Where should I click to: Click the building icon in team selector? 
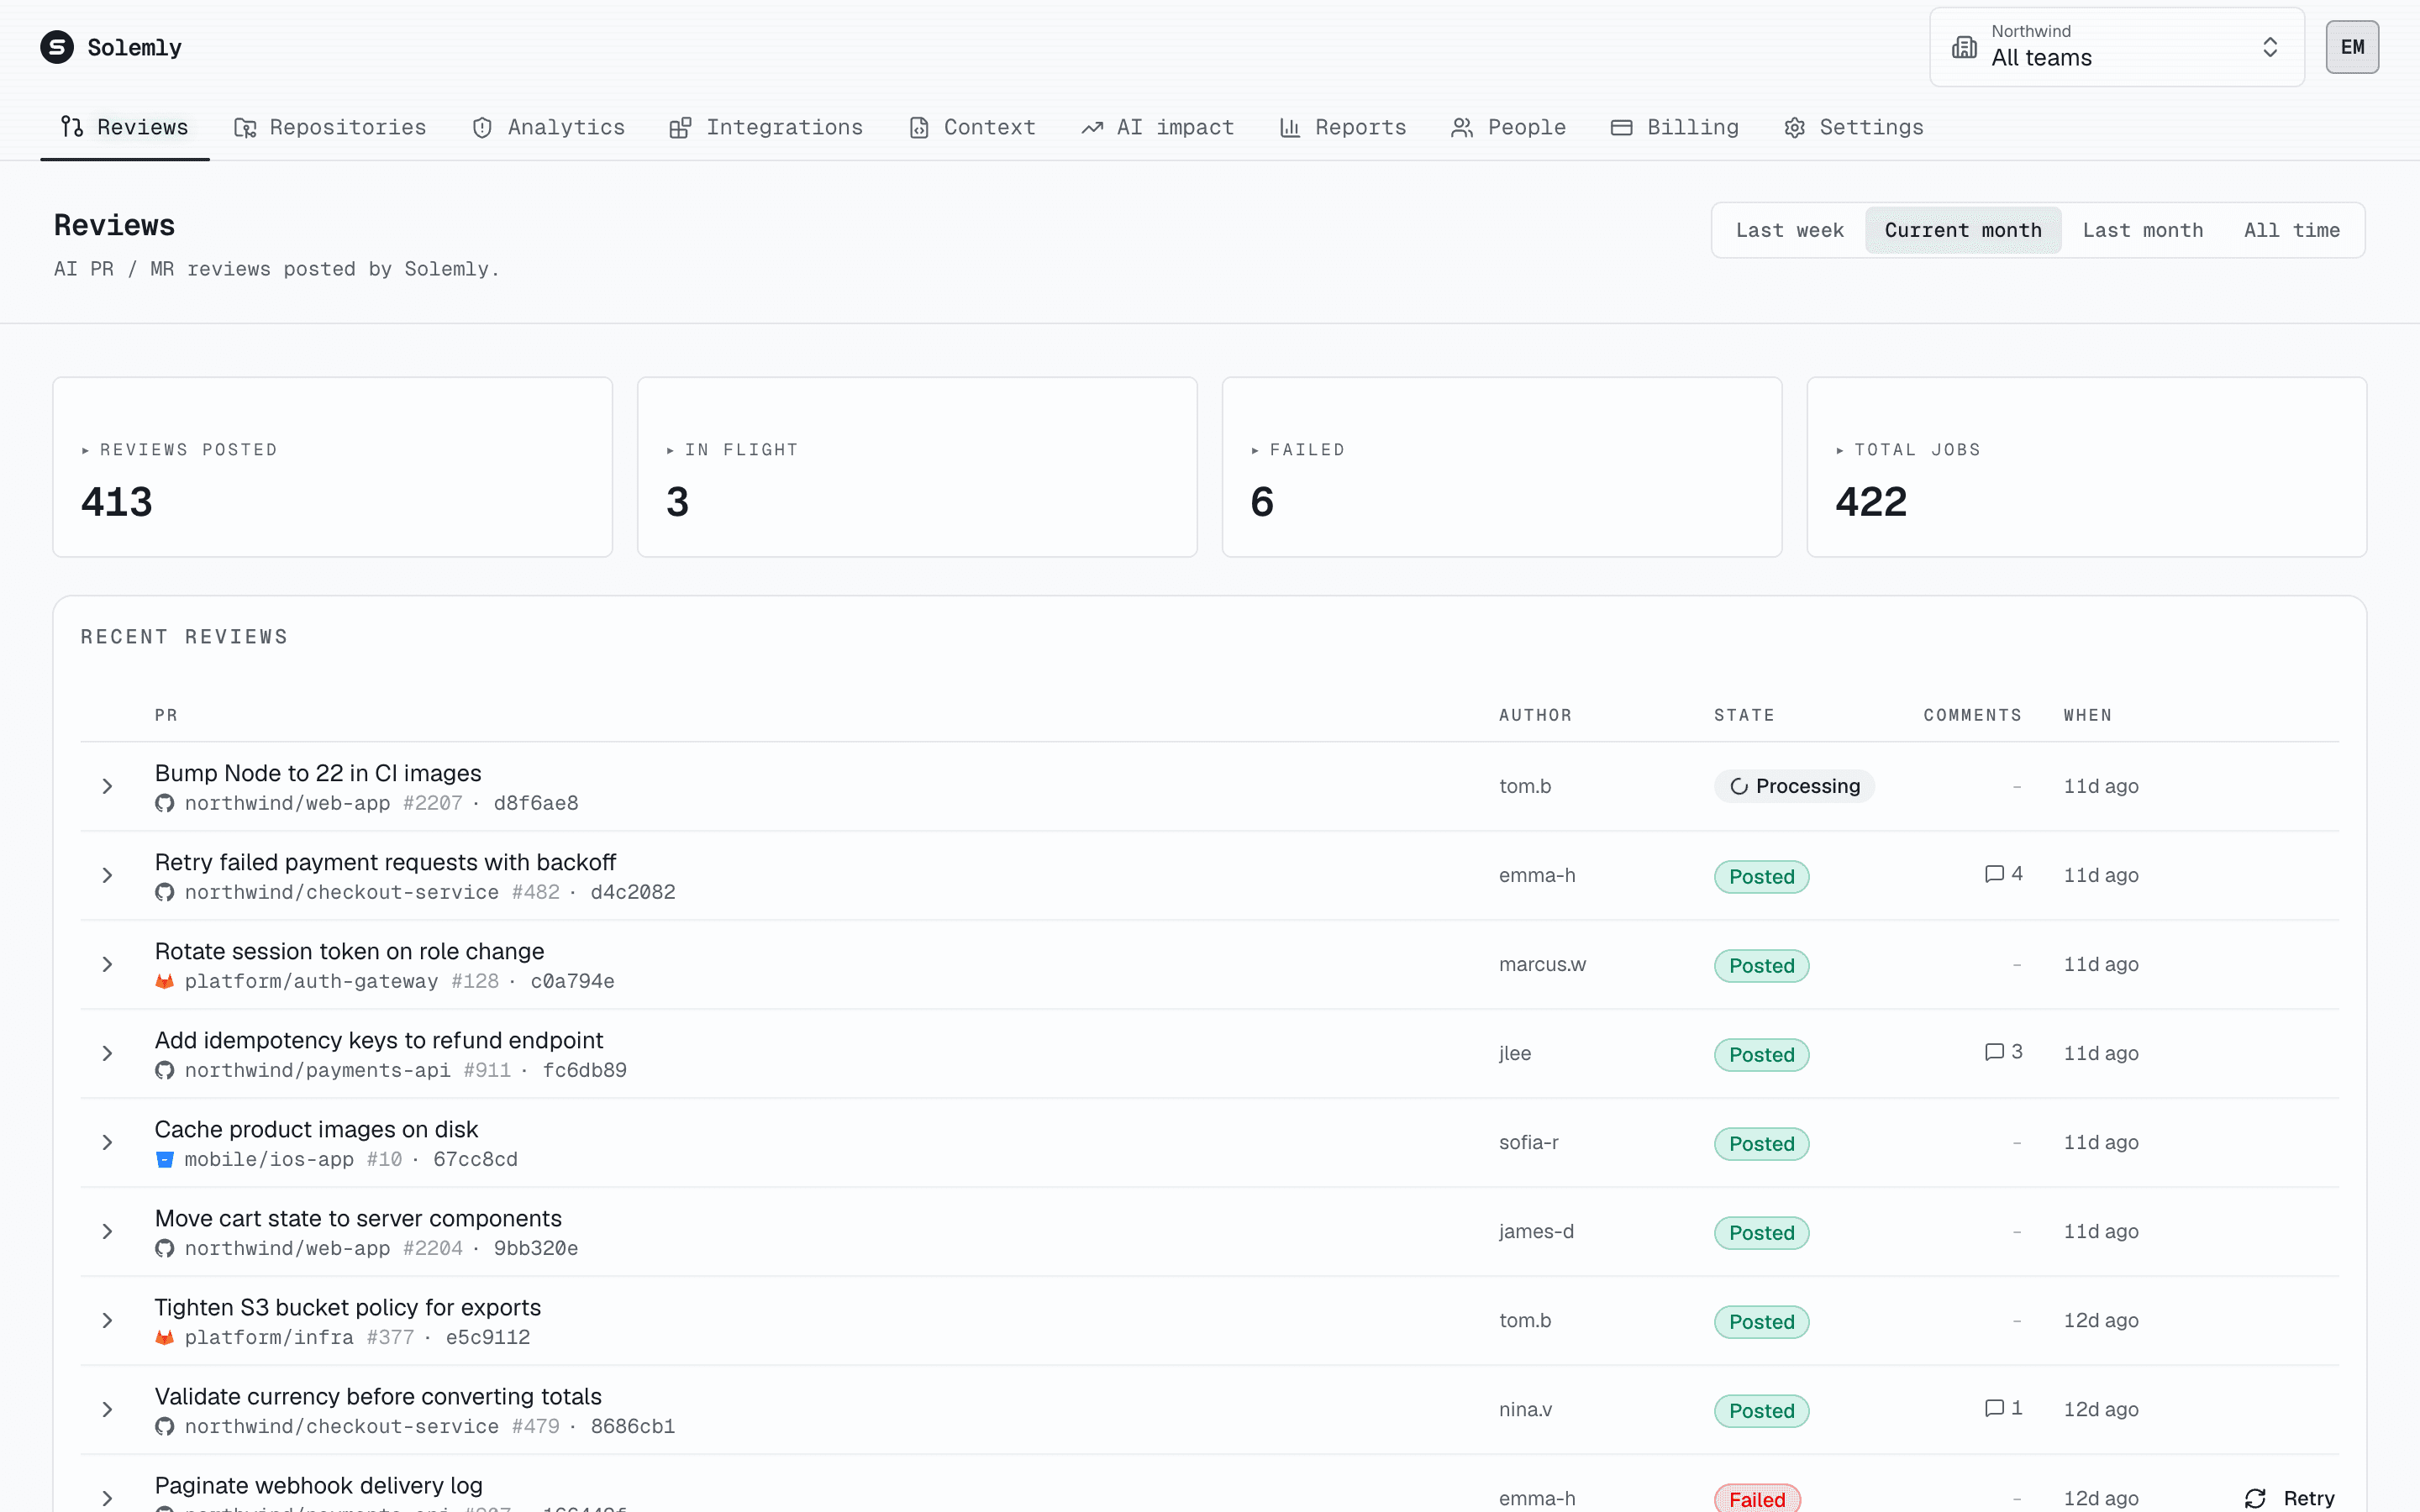click(1964, 47)
